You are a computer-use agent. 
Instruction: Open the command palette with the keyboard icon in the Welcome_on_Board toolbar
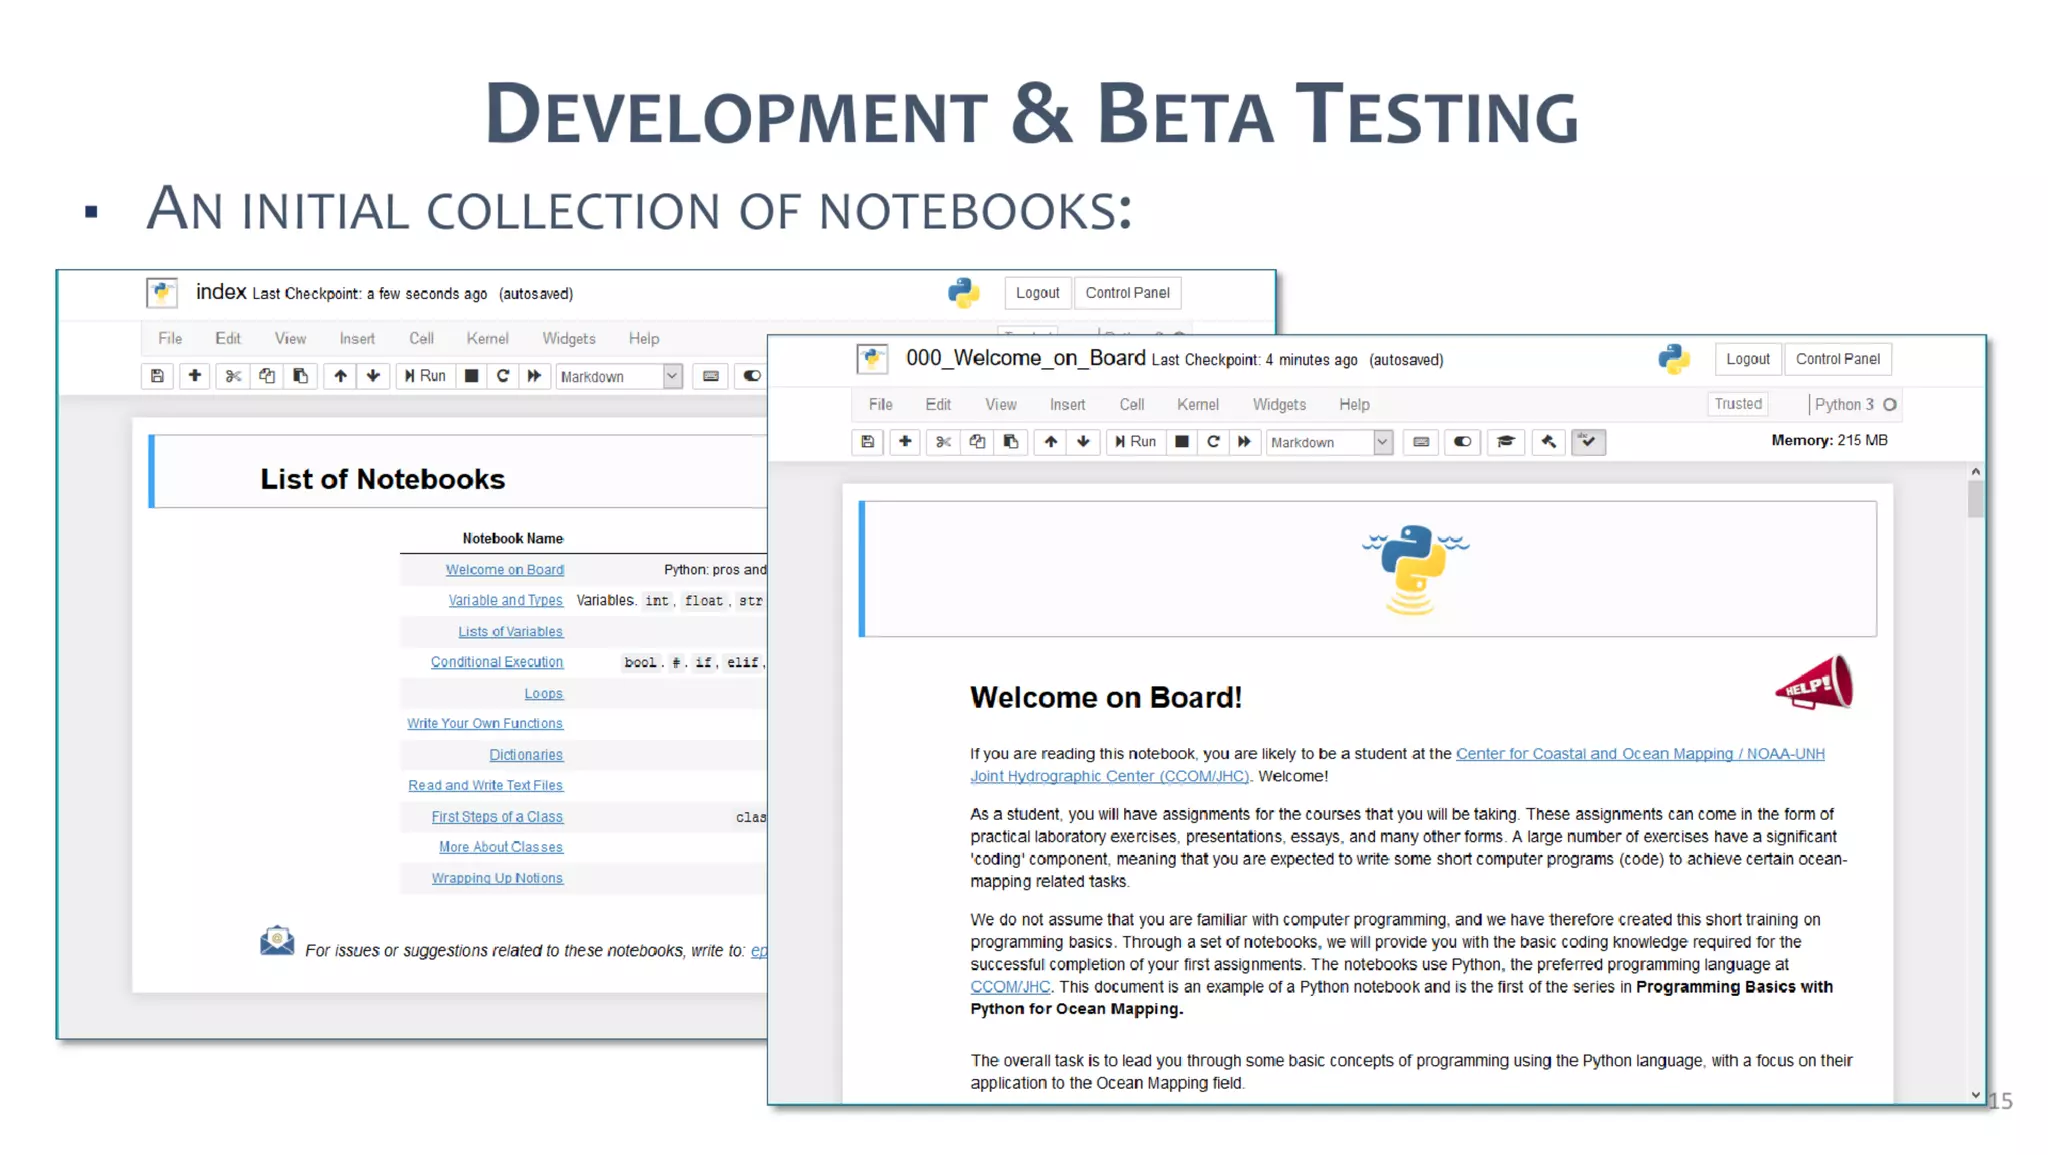point(1421,442)
